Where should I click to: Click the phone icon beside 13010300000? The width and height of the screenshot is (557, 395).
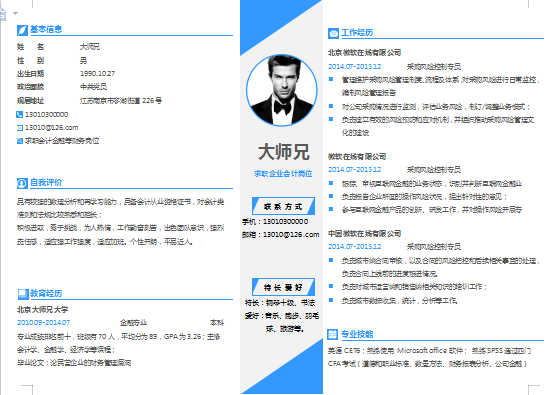20,114
